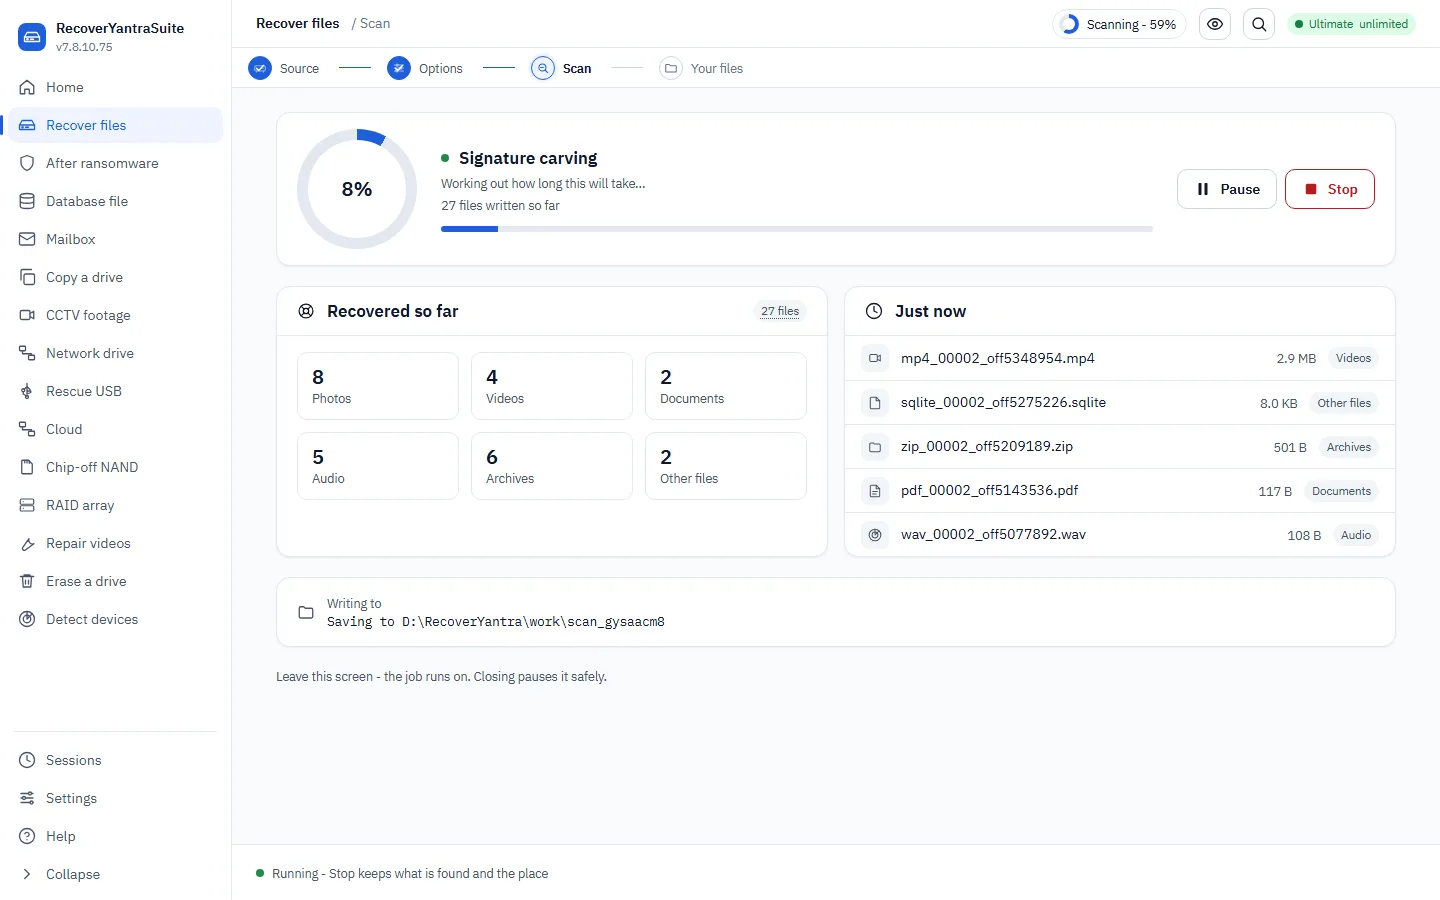Click the Your files folder step icon
This screenshot has height=900, width=1440.
click(x=671, y=68)
